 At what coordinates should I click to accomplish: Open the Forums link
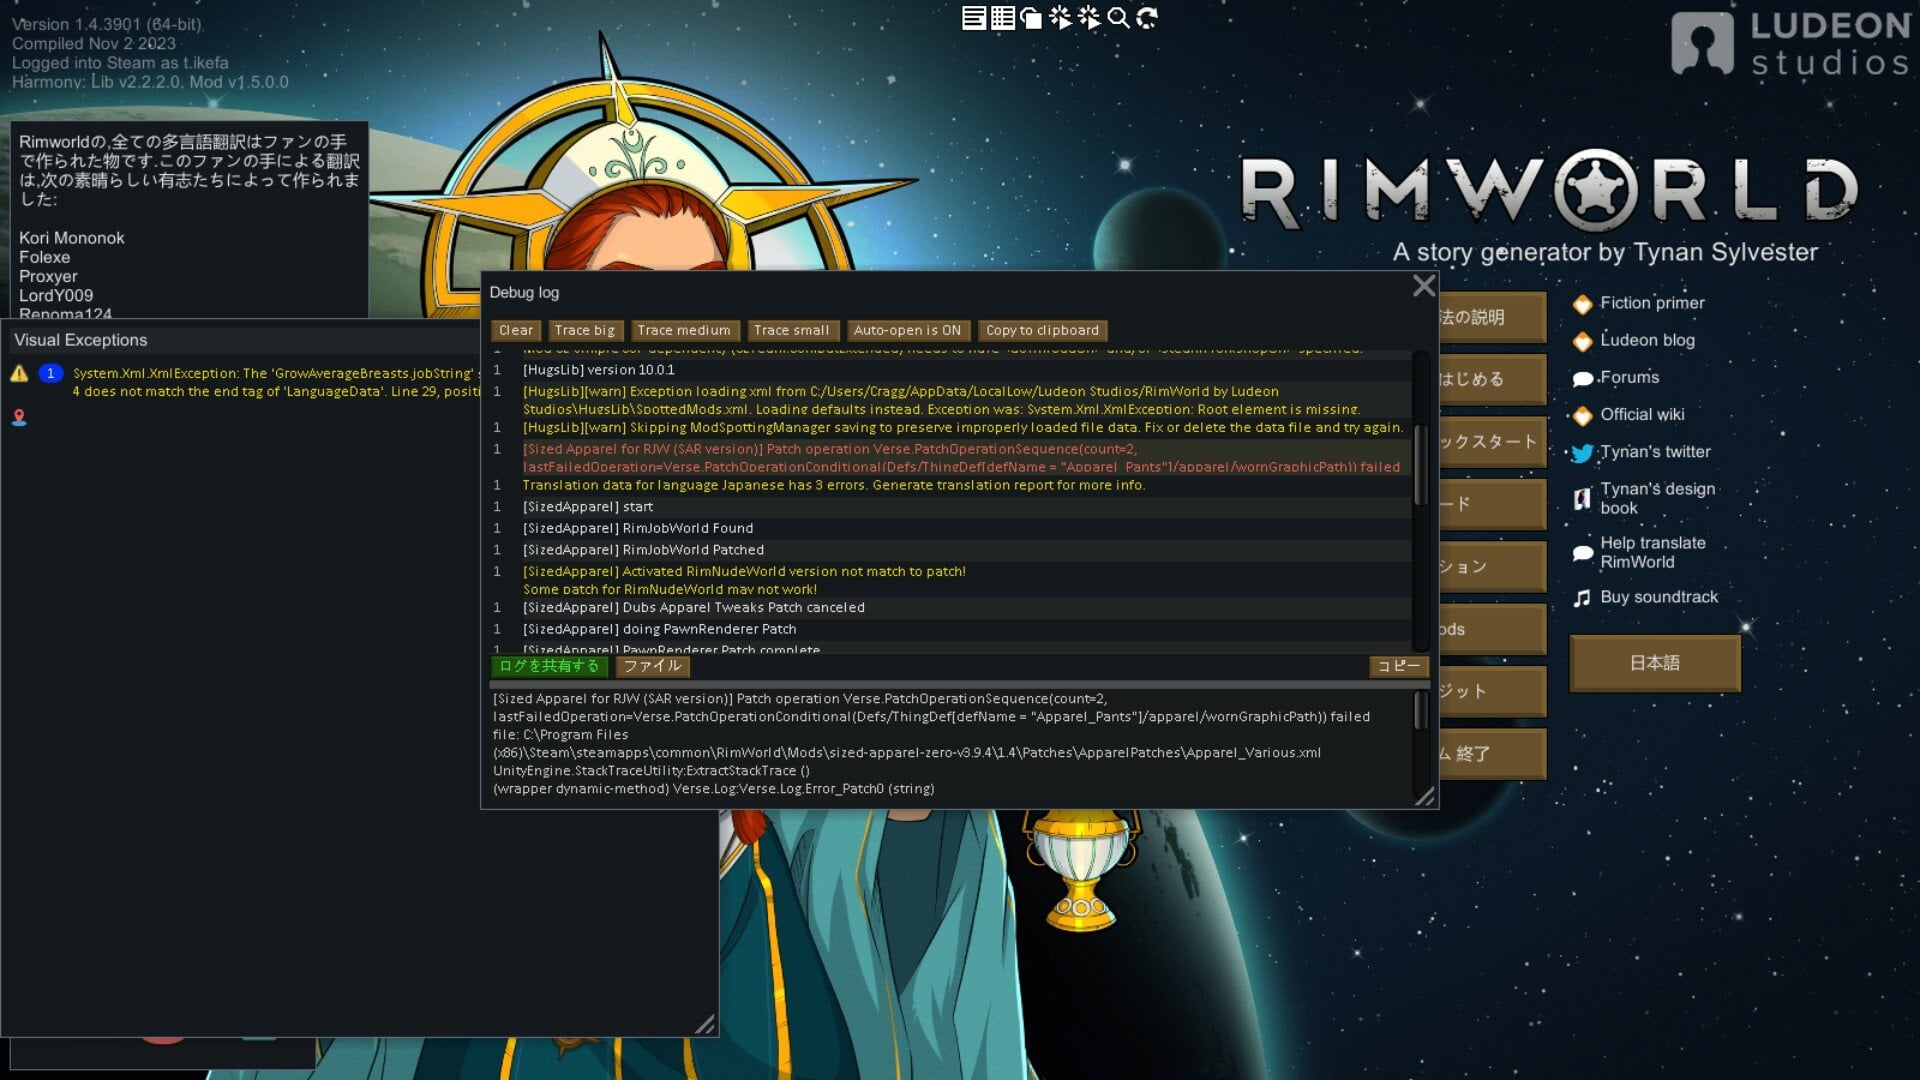1629,377
